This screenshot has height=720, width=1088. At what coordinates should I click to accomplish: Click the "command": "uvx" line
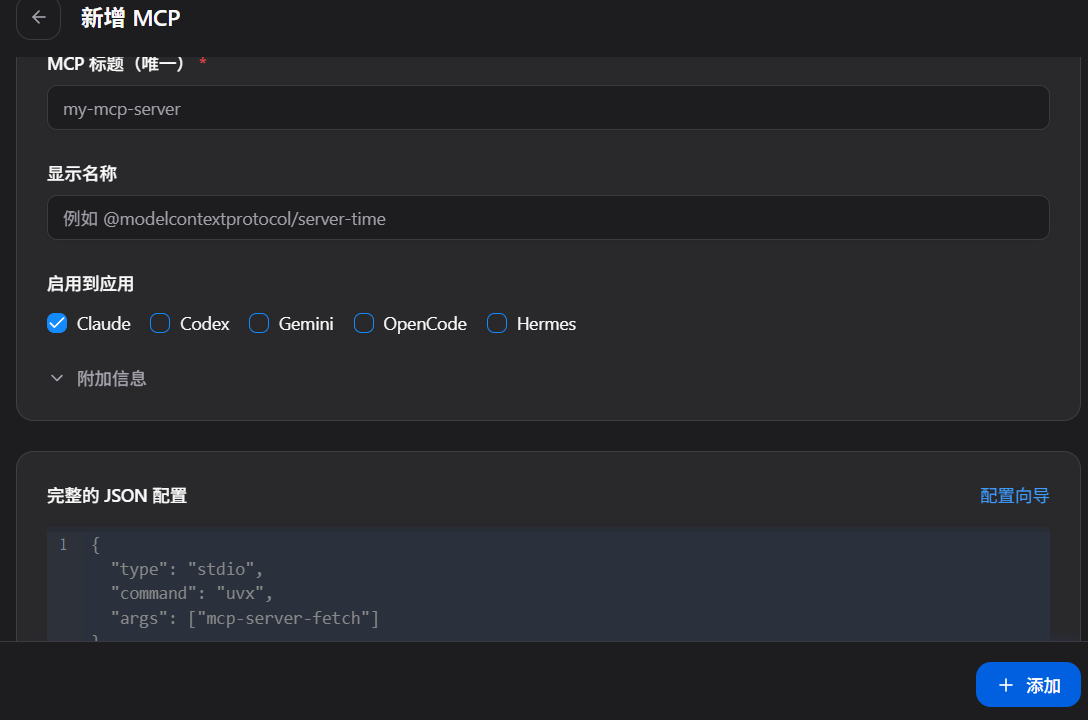(192, 594)
